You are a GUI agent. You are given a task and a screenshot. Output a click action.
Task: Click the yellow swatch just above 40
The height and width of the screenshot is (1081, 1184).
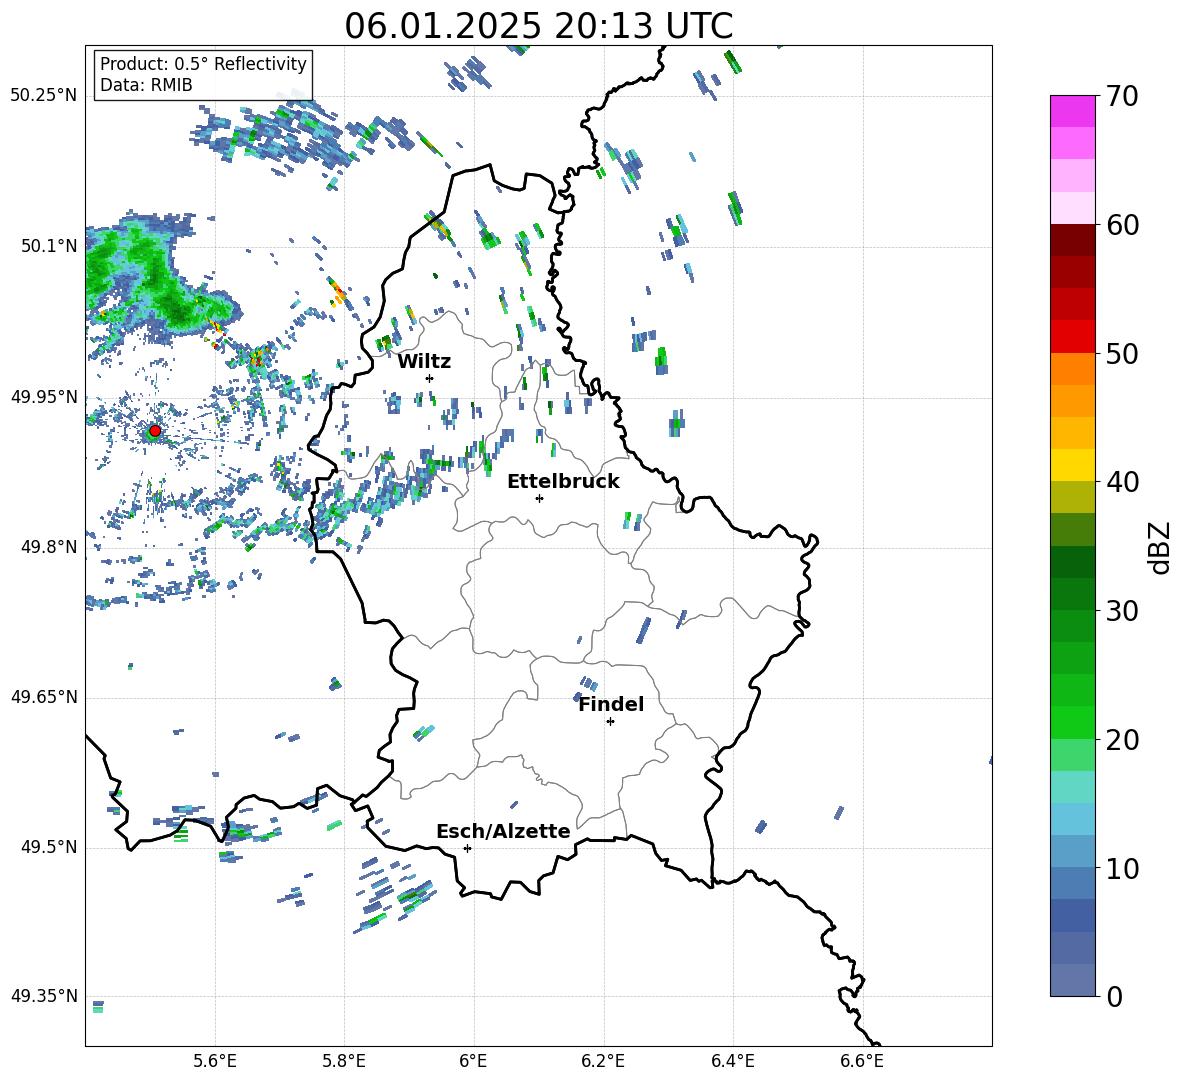click(1072, 465)
